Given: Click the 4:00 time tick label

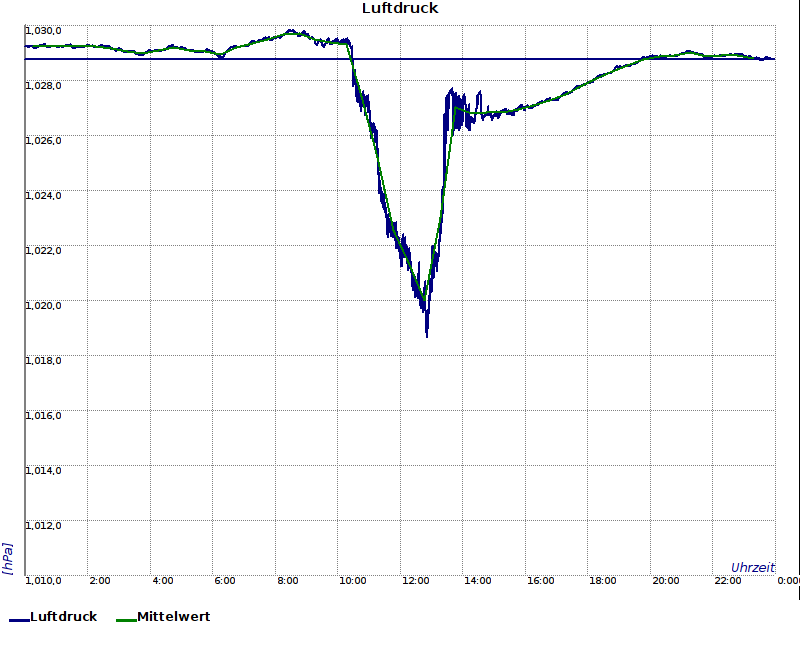Looking at the screenshot, I should pyautogui.click(x=163, y=581).
